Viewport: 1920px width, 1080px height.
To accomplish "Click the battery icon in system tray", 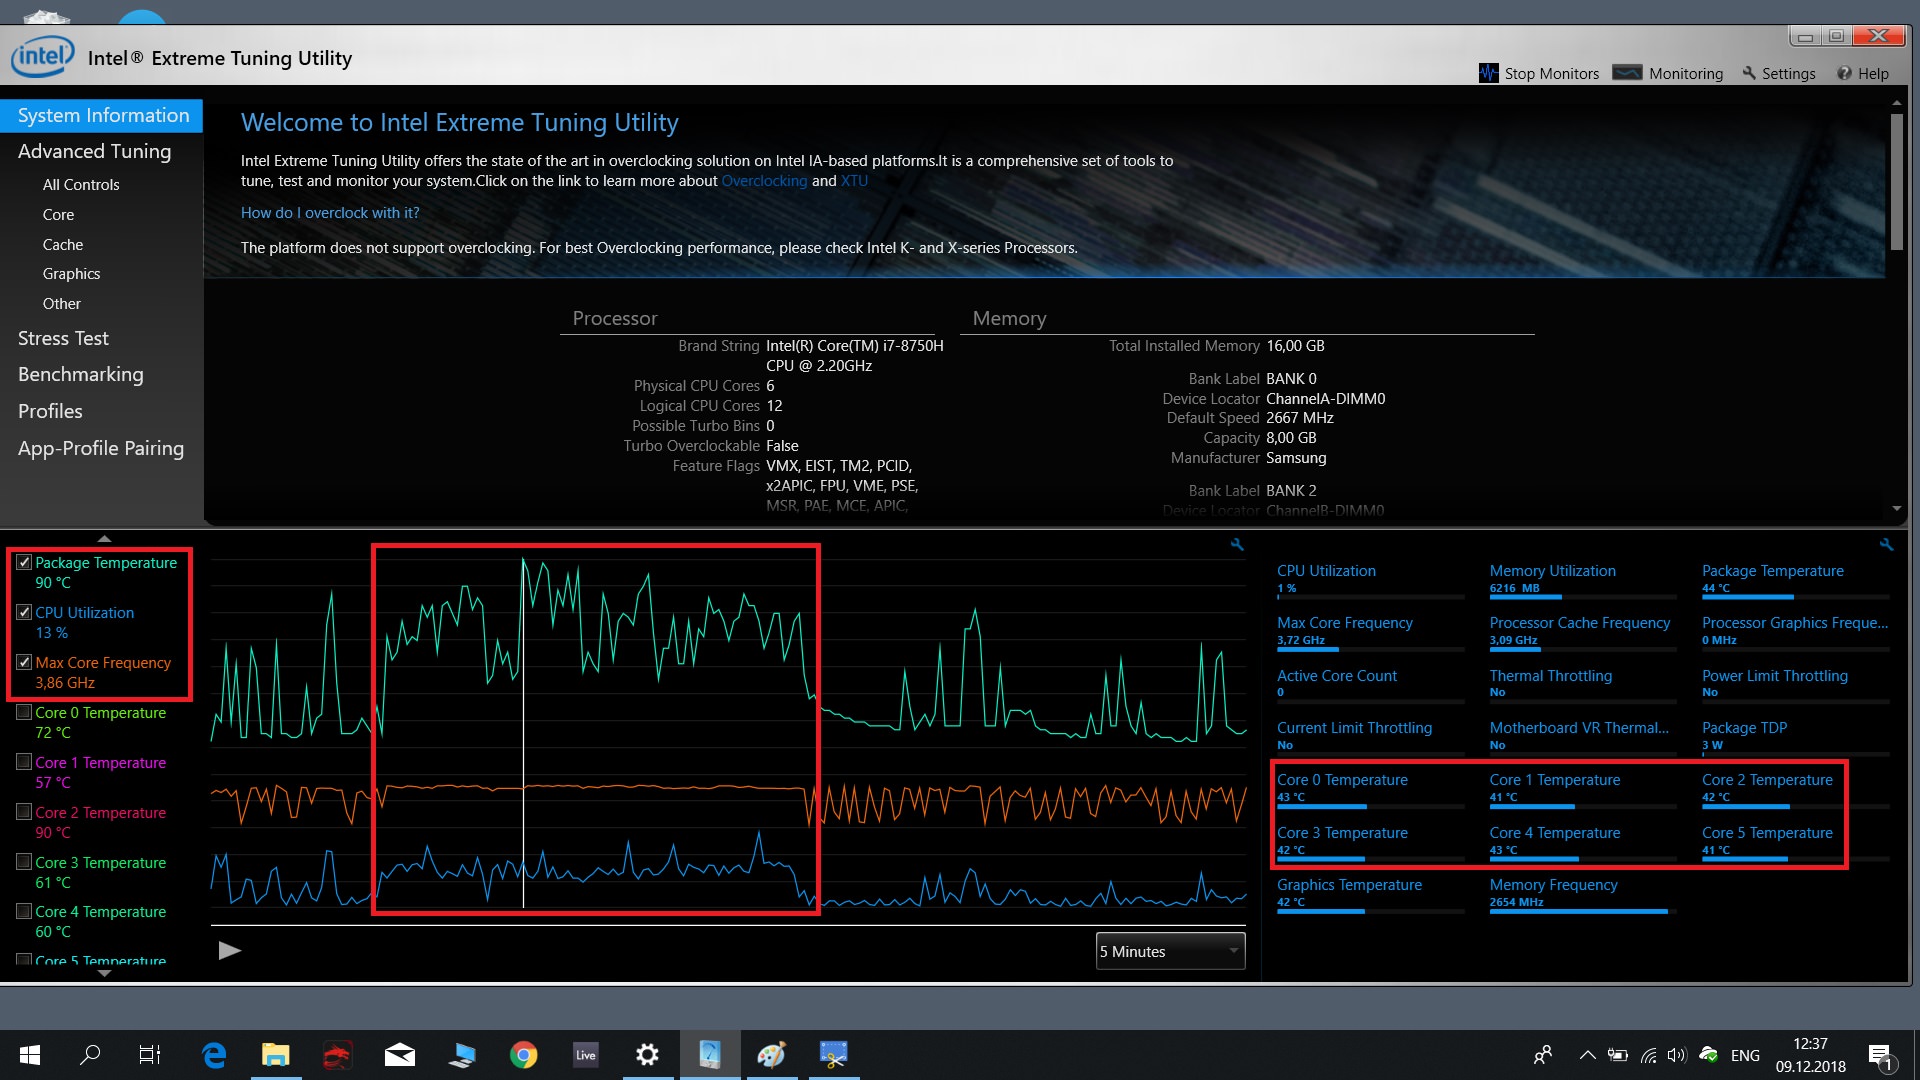I will point(1617,1055).
